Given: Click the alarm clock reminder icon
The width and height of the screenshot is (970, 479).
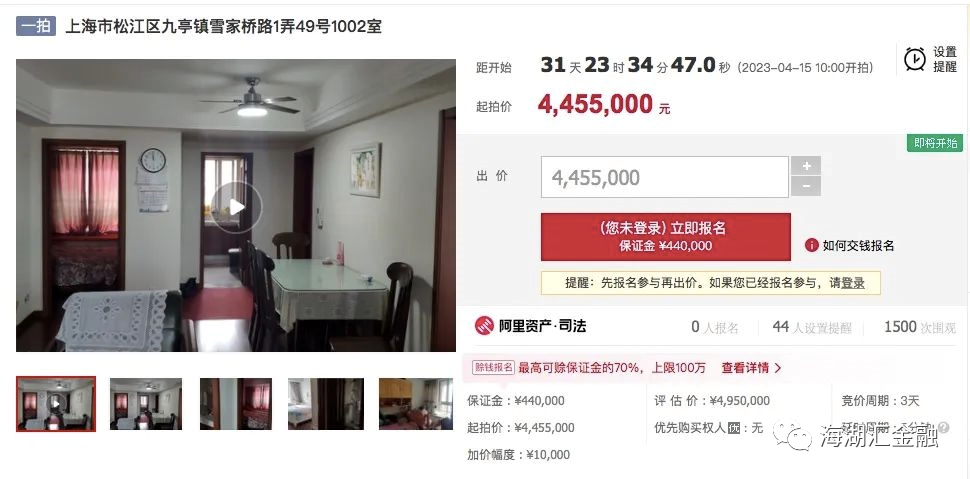Looking at the screenshot, I should tap(915, 59).
